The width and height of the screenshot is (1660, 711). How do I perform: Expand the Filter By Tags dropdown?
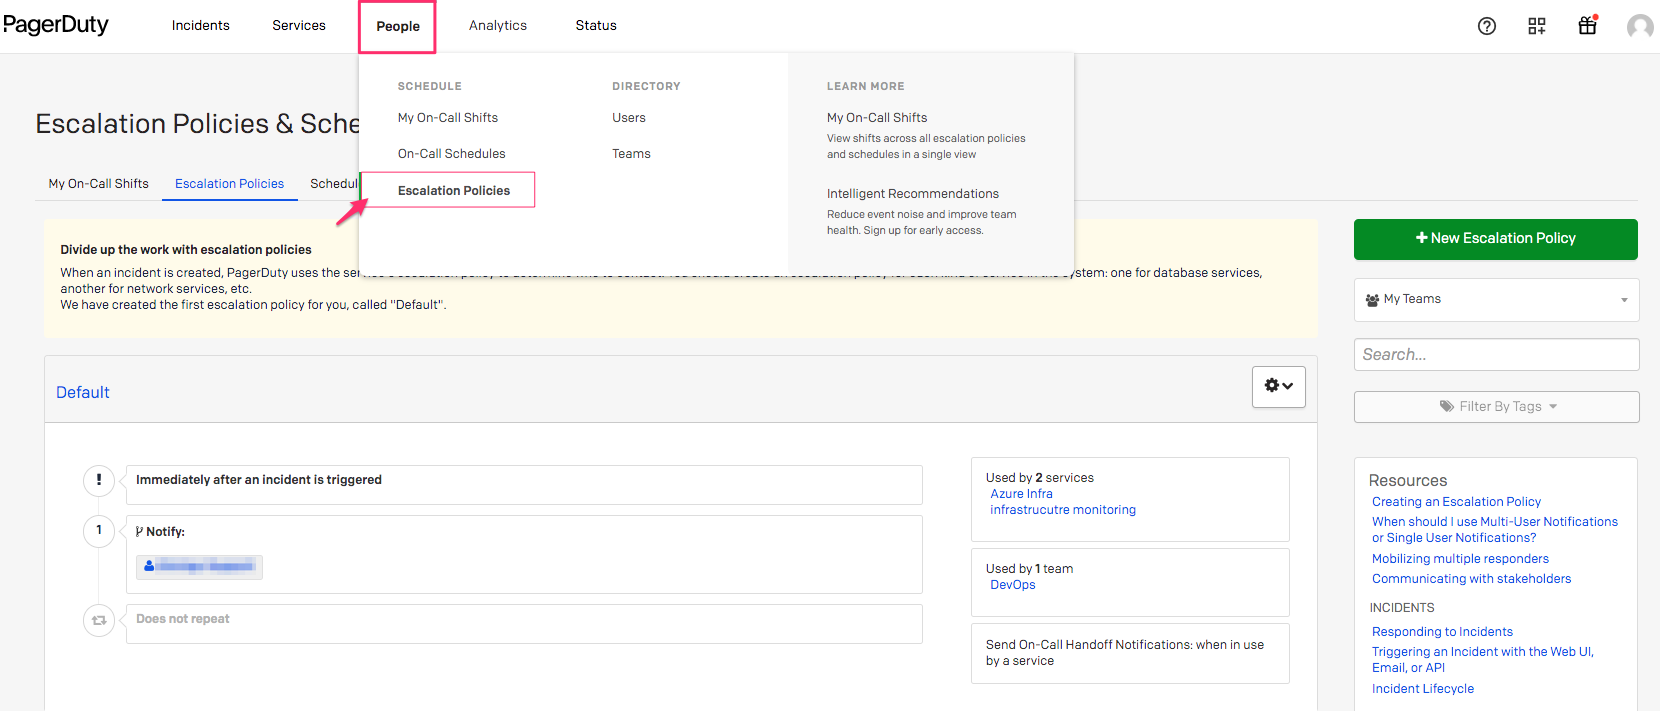1495,406
